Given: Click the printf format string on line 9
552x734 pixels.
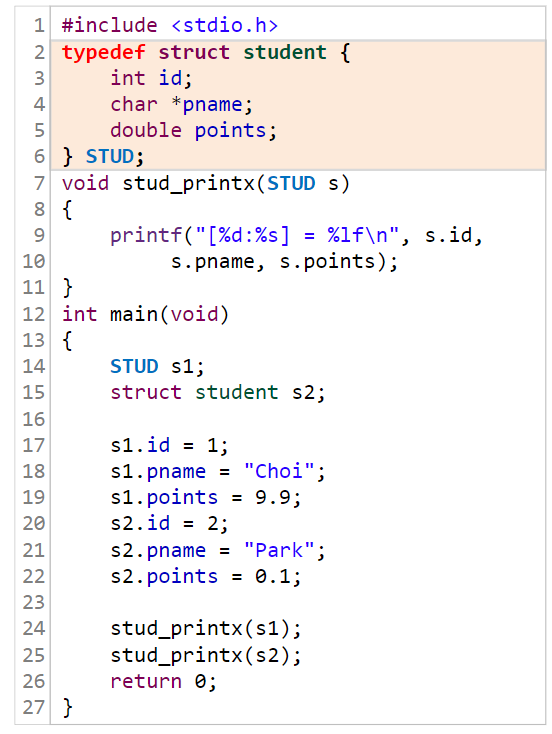Looking at the screenshot, I should [297, 235].
